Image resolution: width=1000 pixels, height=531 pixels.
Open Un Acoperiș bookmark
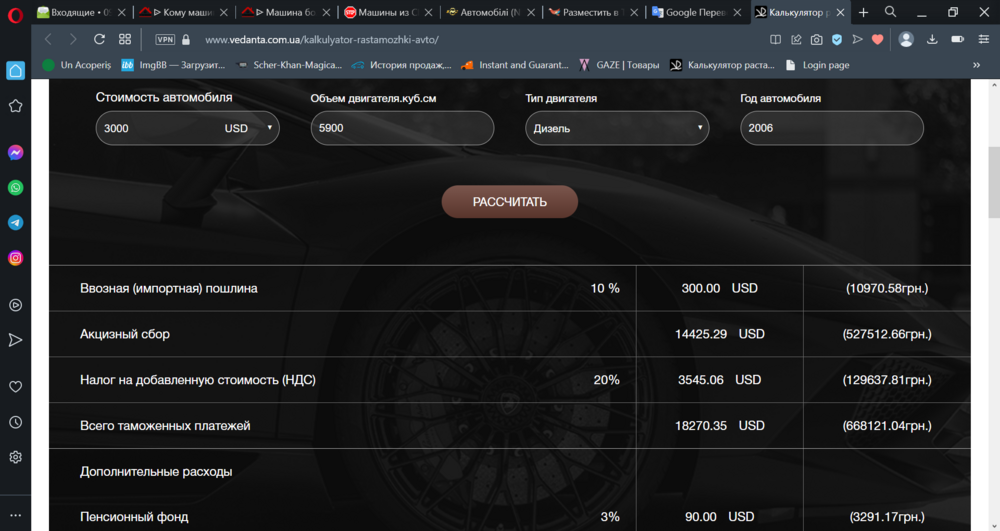pos(77,65)
